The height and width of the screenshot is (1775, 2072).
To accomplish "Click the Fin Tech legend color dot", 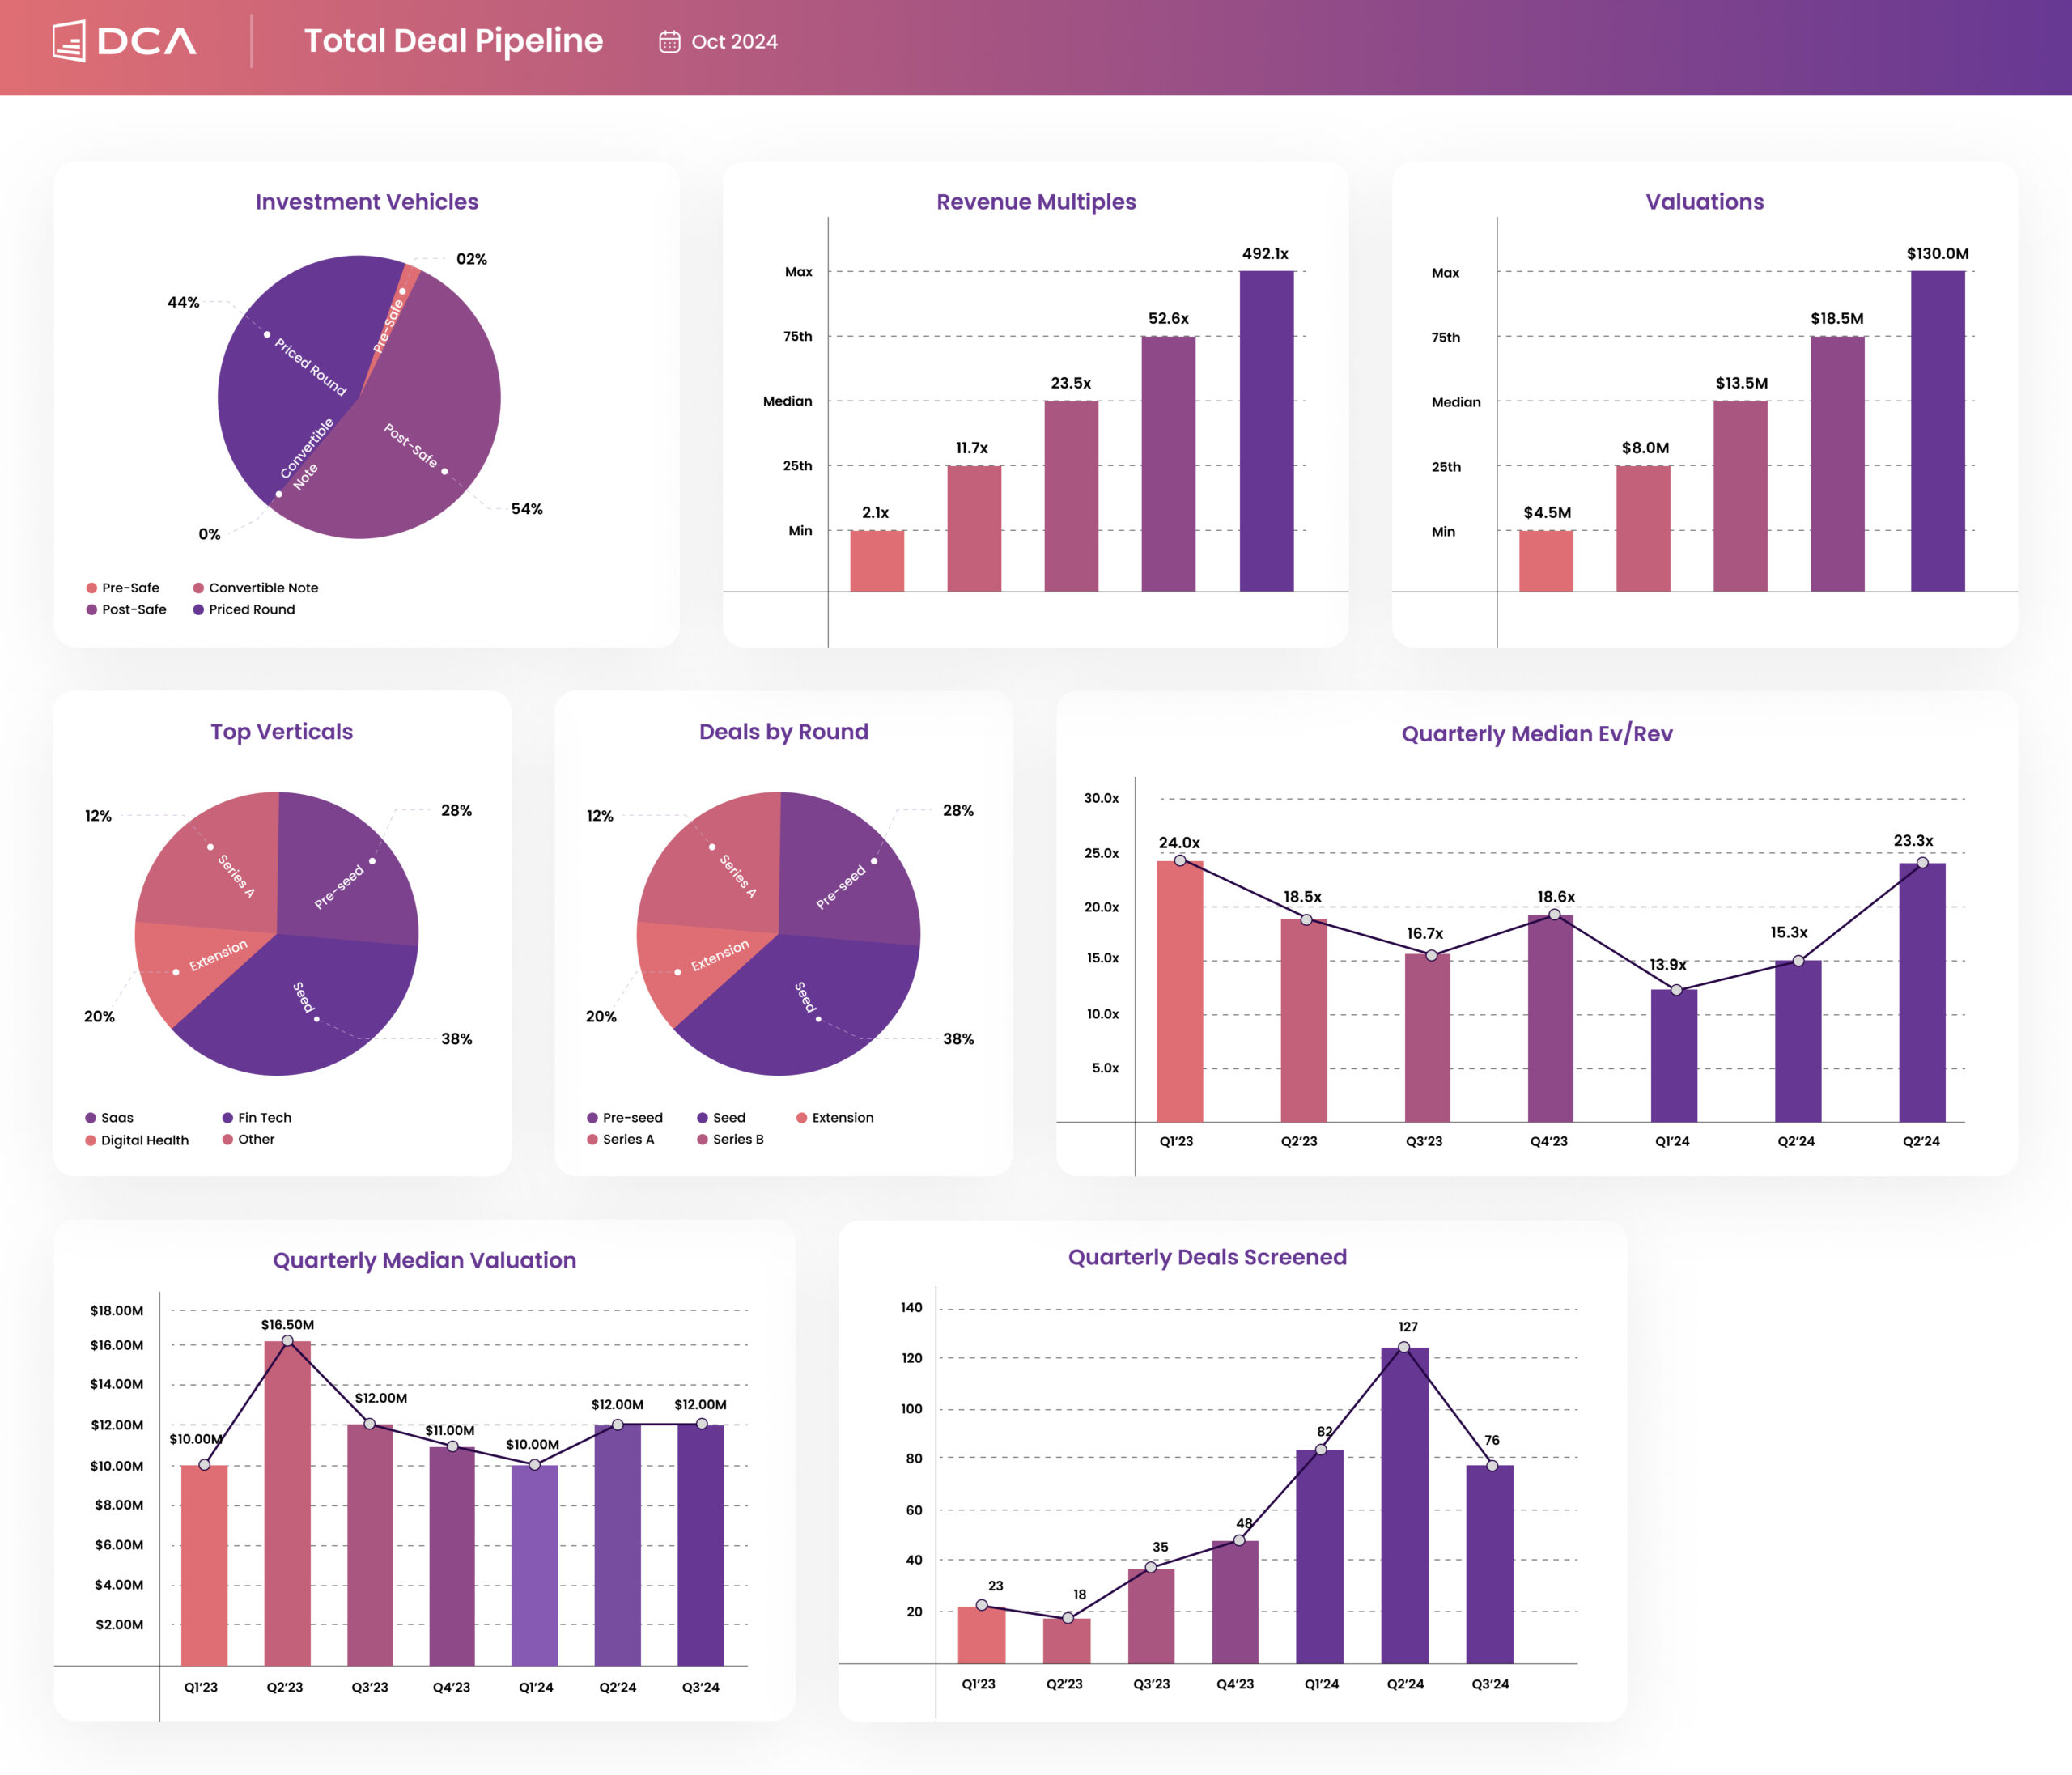I will click(x=228, y=1118).
